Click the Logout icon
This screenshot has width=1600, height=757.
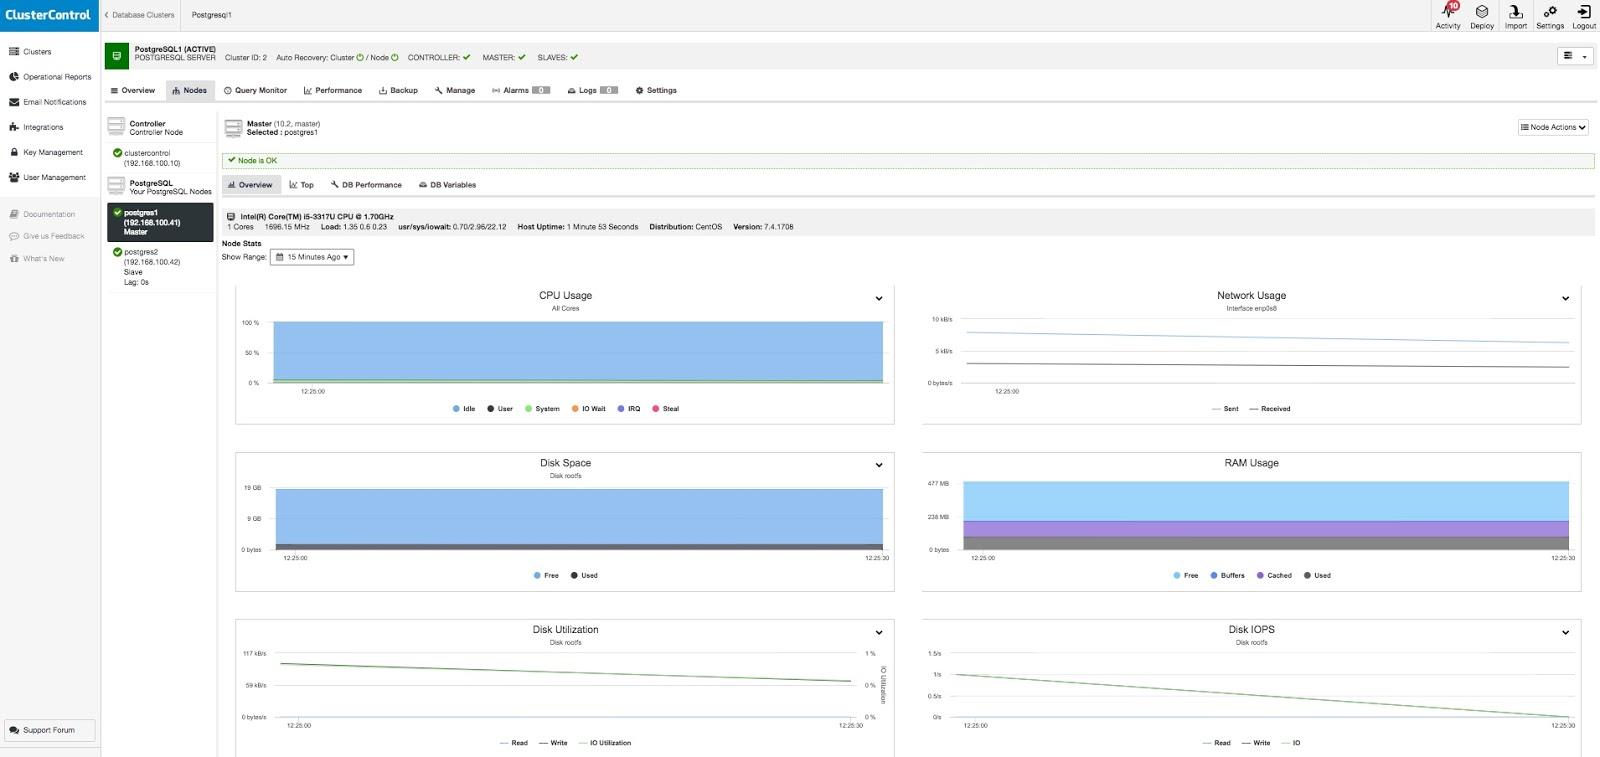click(x=1584, y=16)
